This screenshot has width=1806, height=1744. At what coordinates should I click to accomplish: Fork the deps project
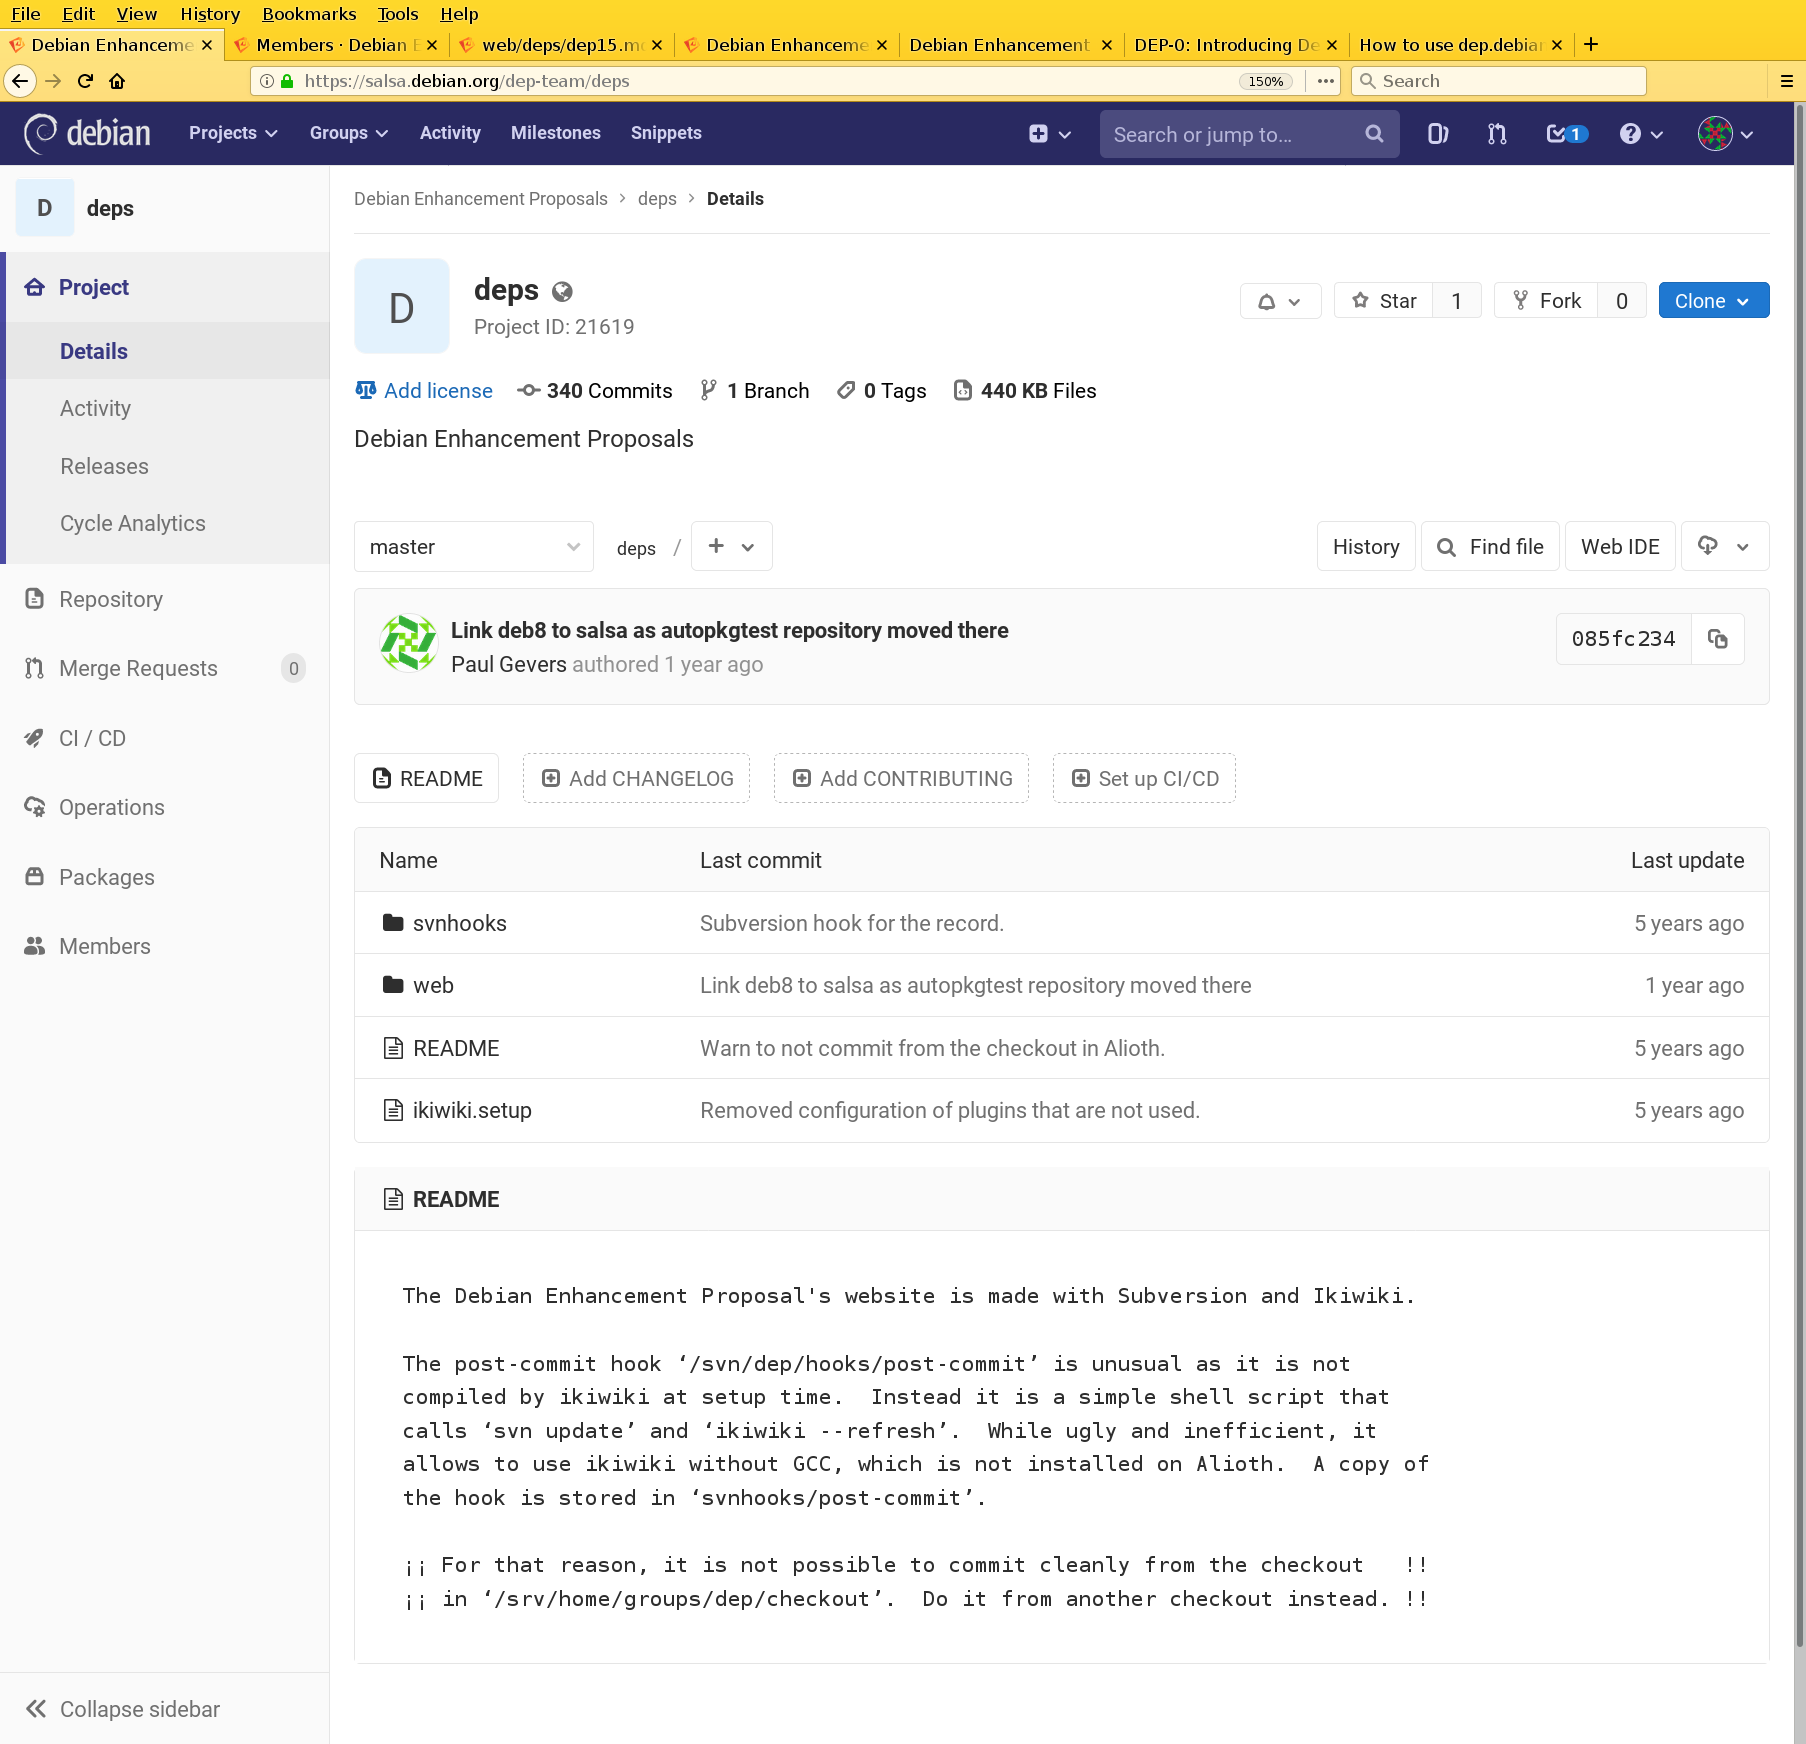[x=1546, y=301]
